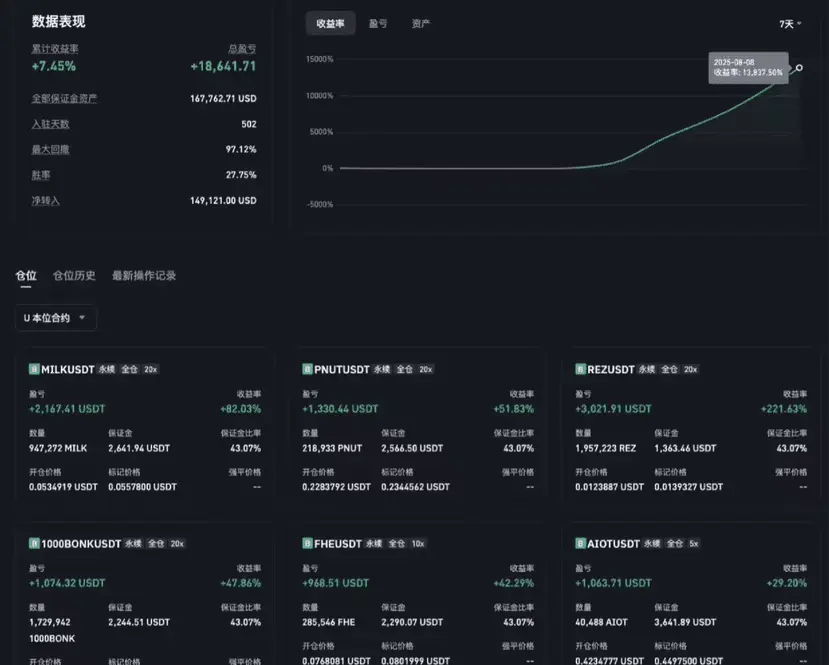The image size is (829, 665).
Task: Click the chart endpoint marker for 2025-08-08
Action: pos(799,68)
